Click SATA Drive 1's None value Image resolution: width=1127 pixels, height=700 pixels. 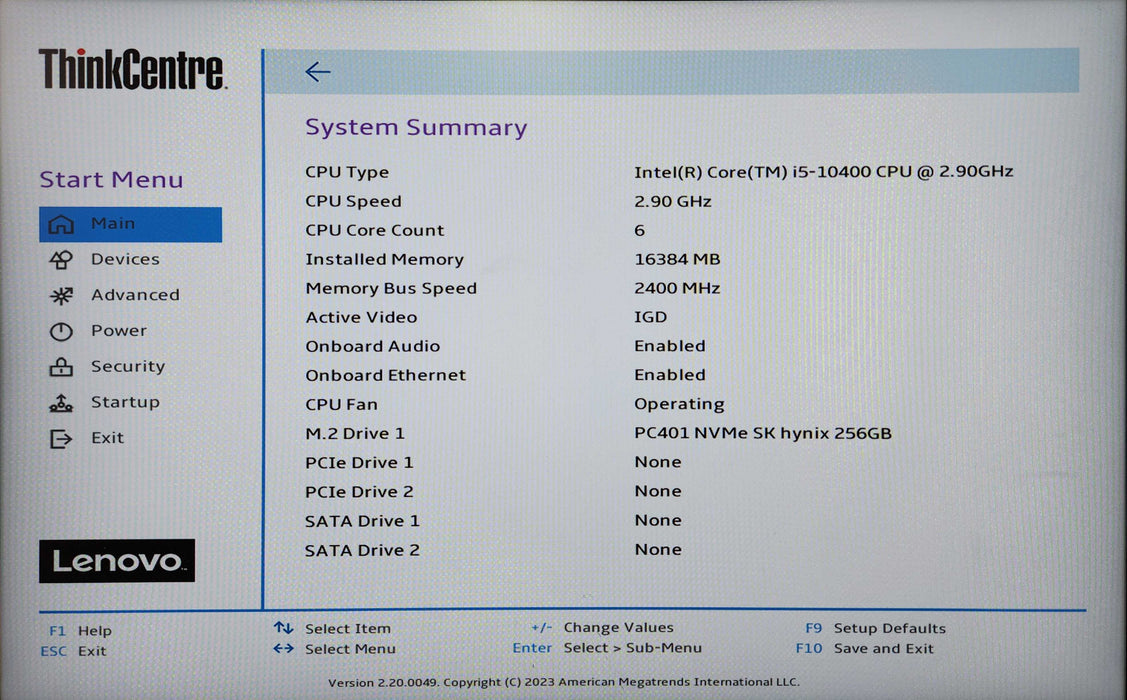pyautogui.click(x=658, y=520)
